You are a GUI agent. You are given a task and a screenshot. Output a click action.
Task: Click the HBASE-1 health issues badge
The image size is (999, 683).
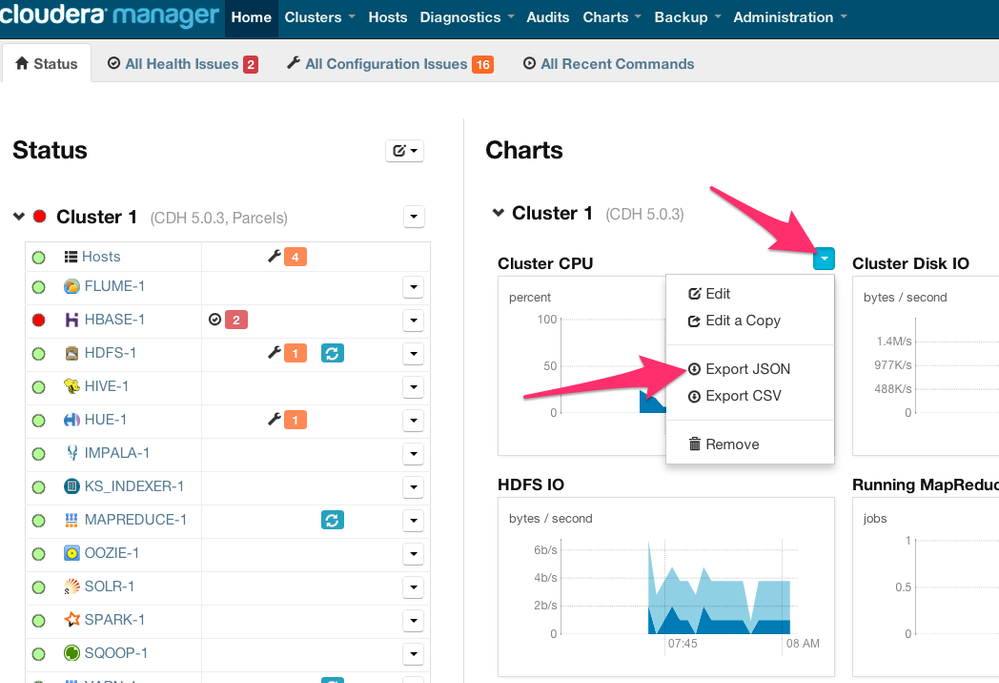[x=236, y=320]
